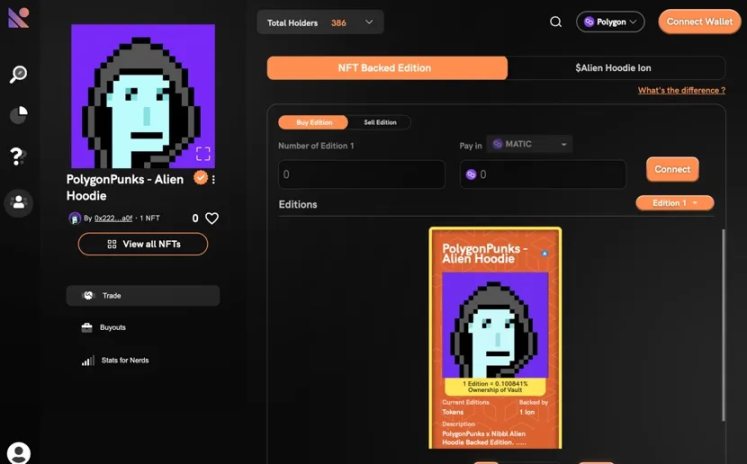Open the 0x222...a0f creator link
This screenshot has width=747, height=464.
pos(113,218)
